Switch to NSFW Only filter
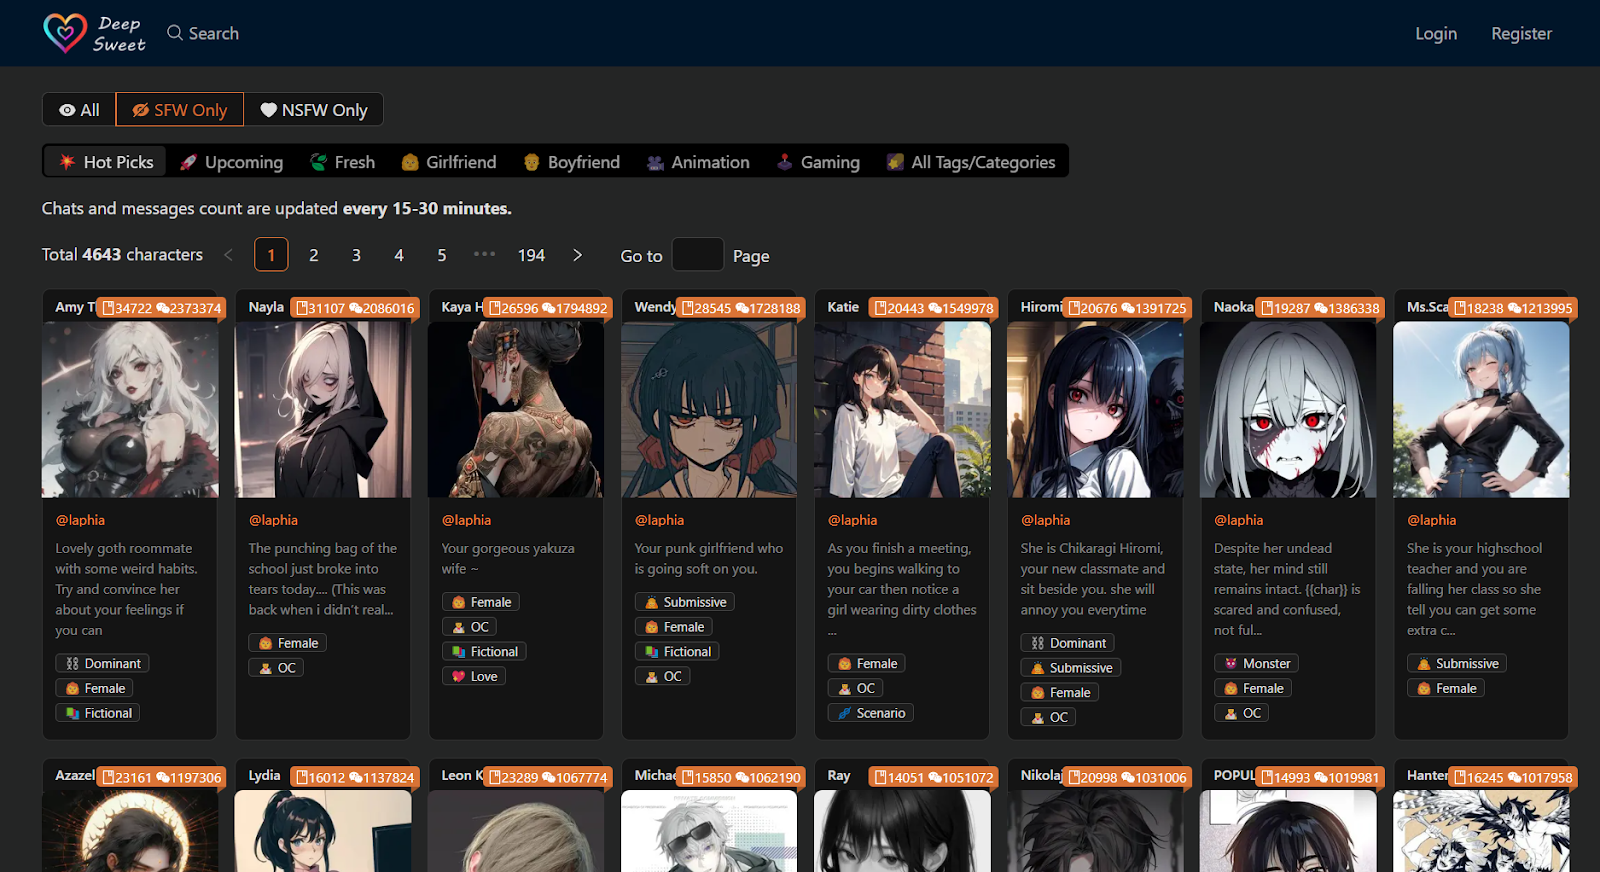This screenshot has width=1600, height=872. coord(314,110)
